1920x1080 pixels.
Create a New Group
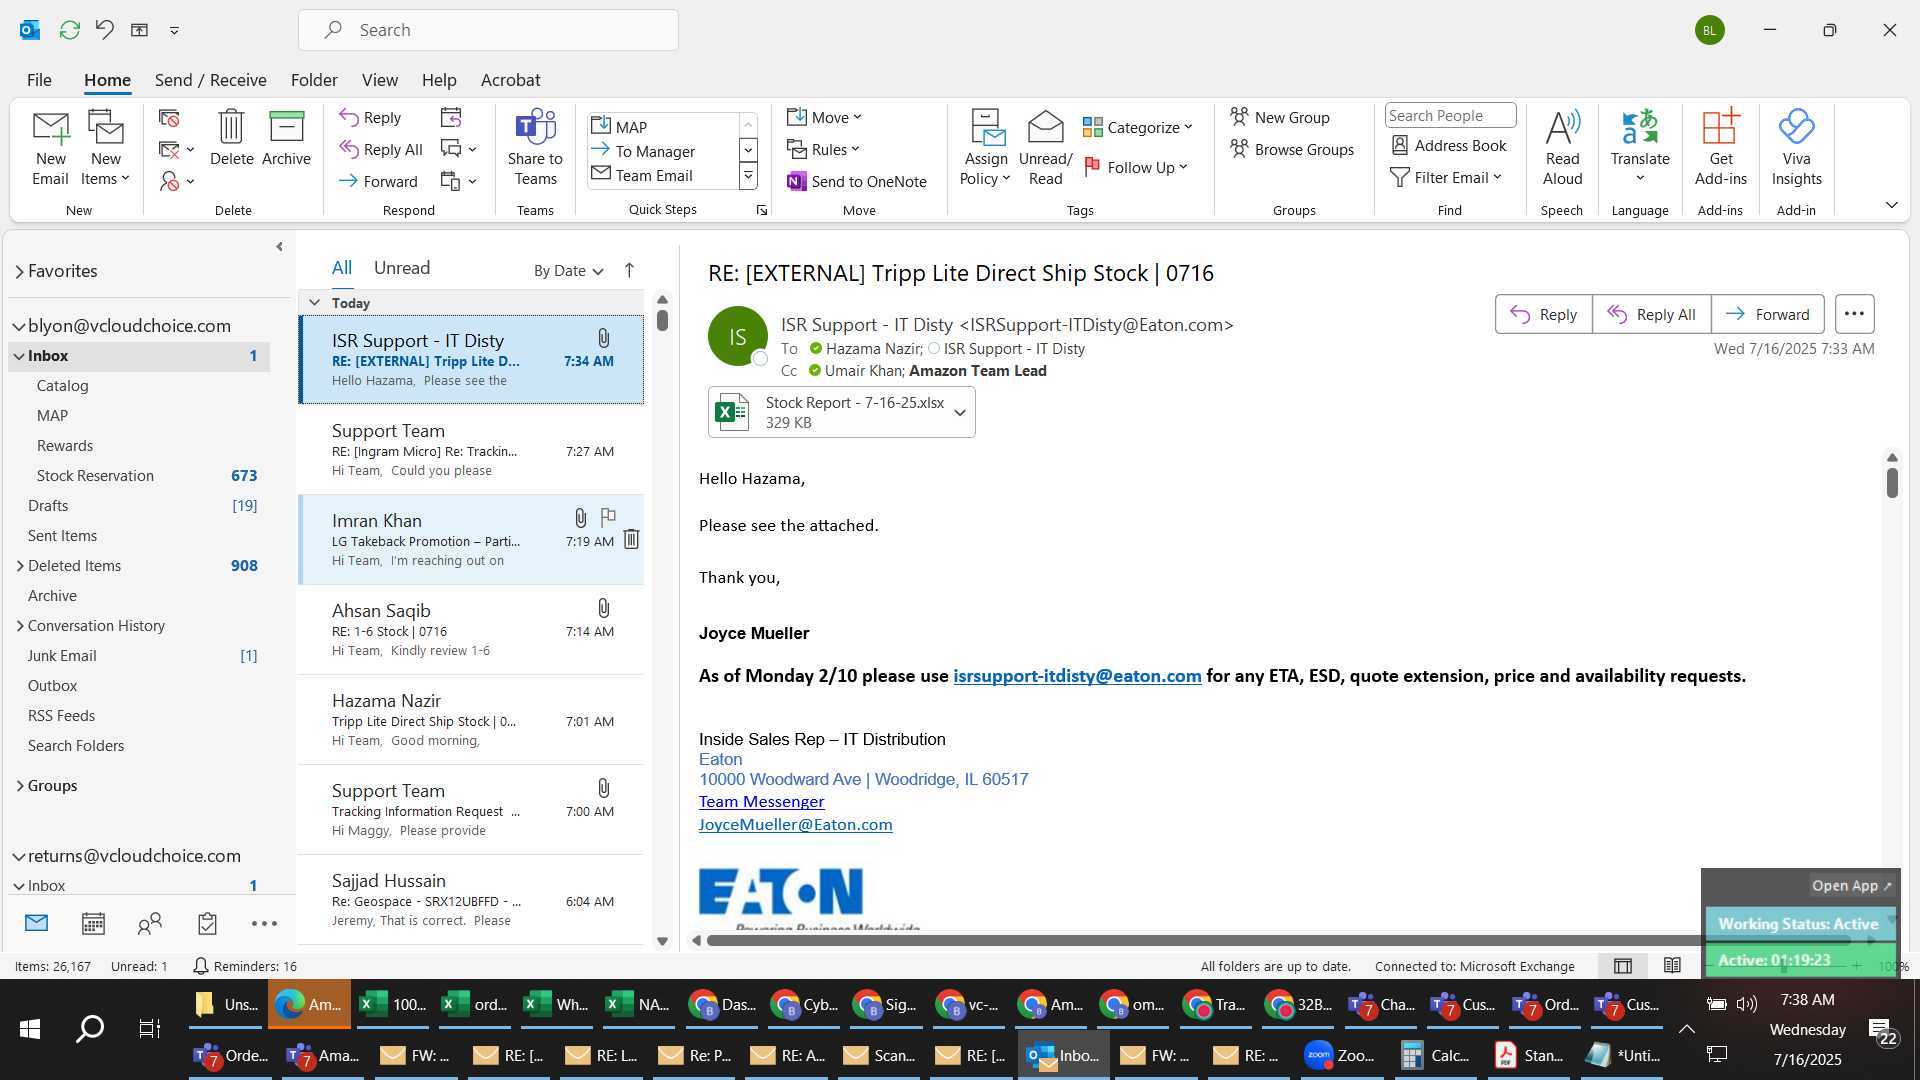1280,117
